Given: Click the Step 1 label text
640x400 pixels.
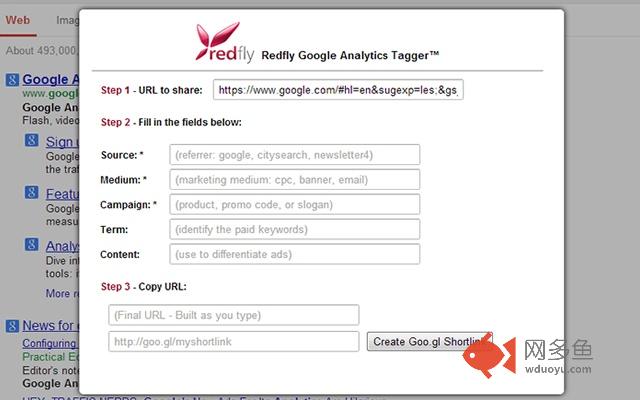Looking at the screenshot, I should (151, 90).
